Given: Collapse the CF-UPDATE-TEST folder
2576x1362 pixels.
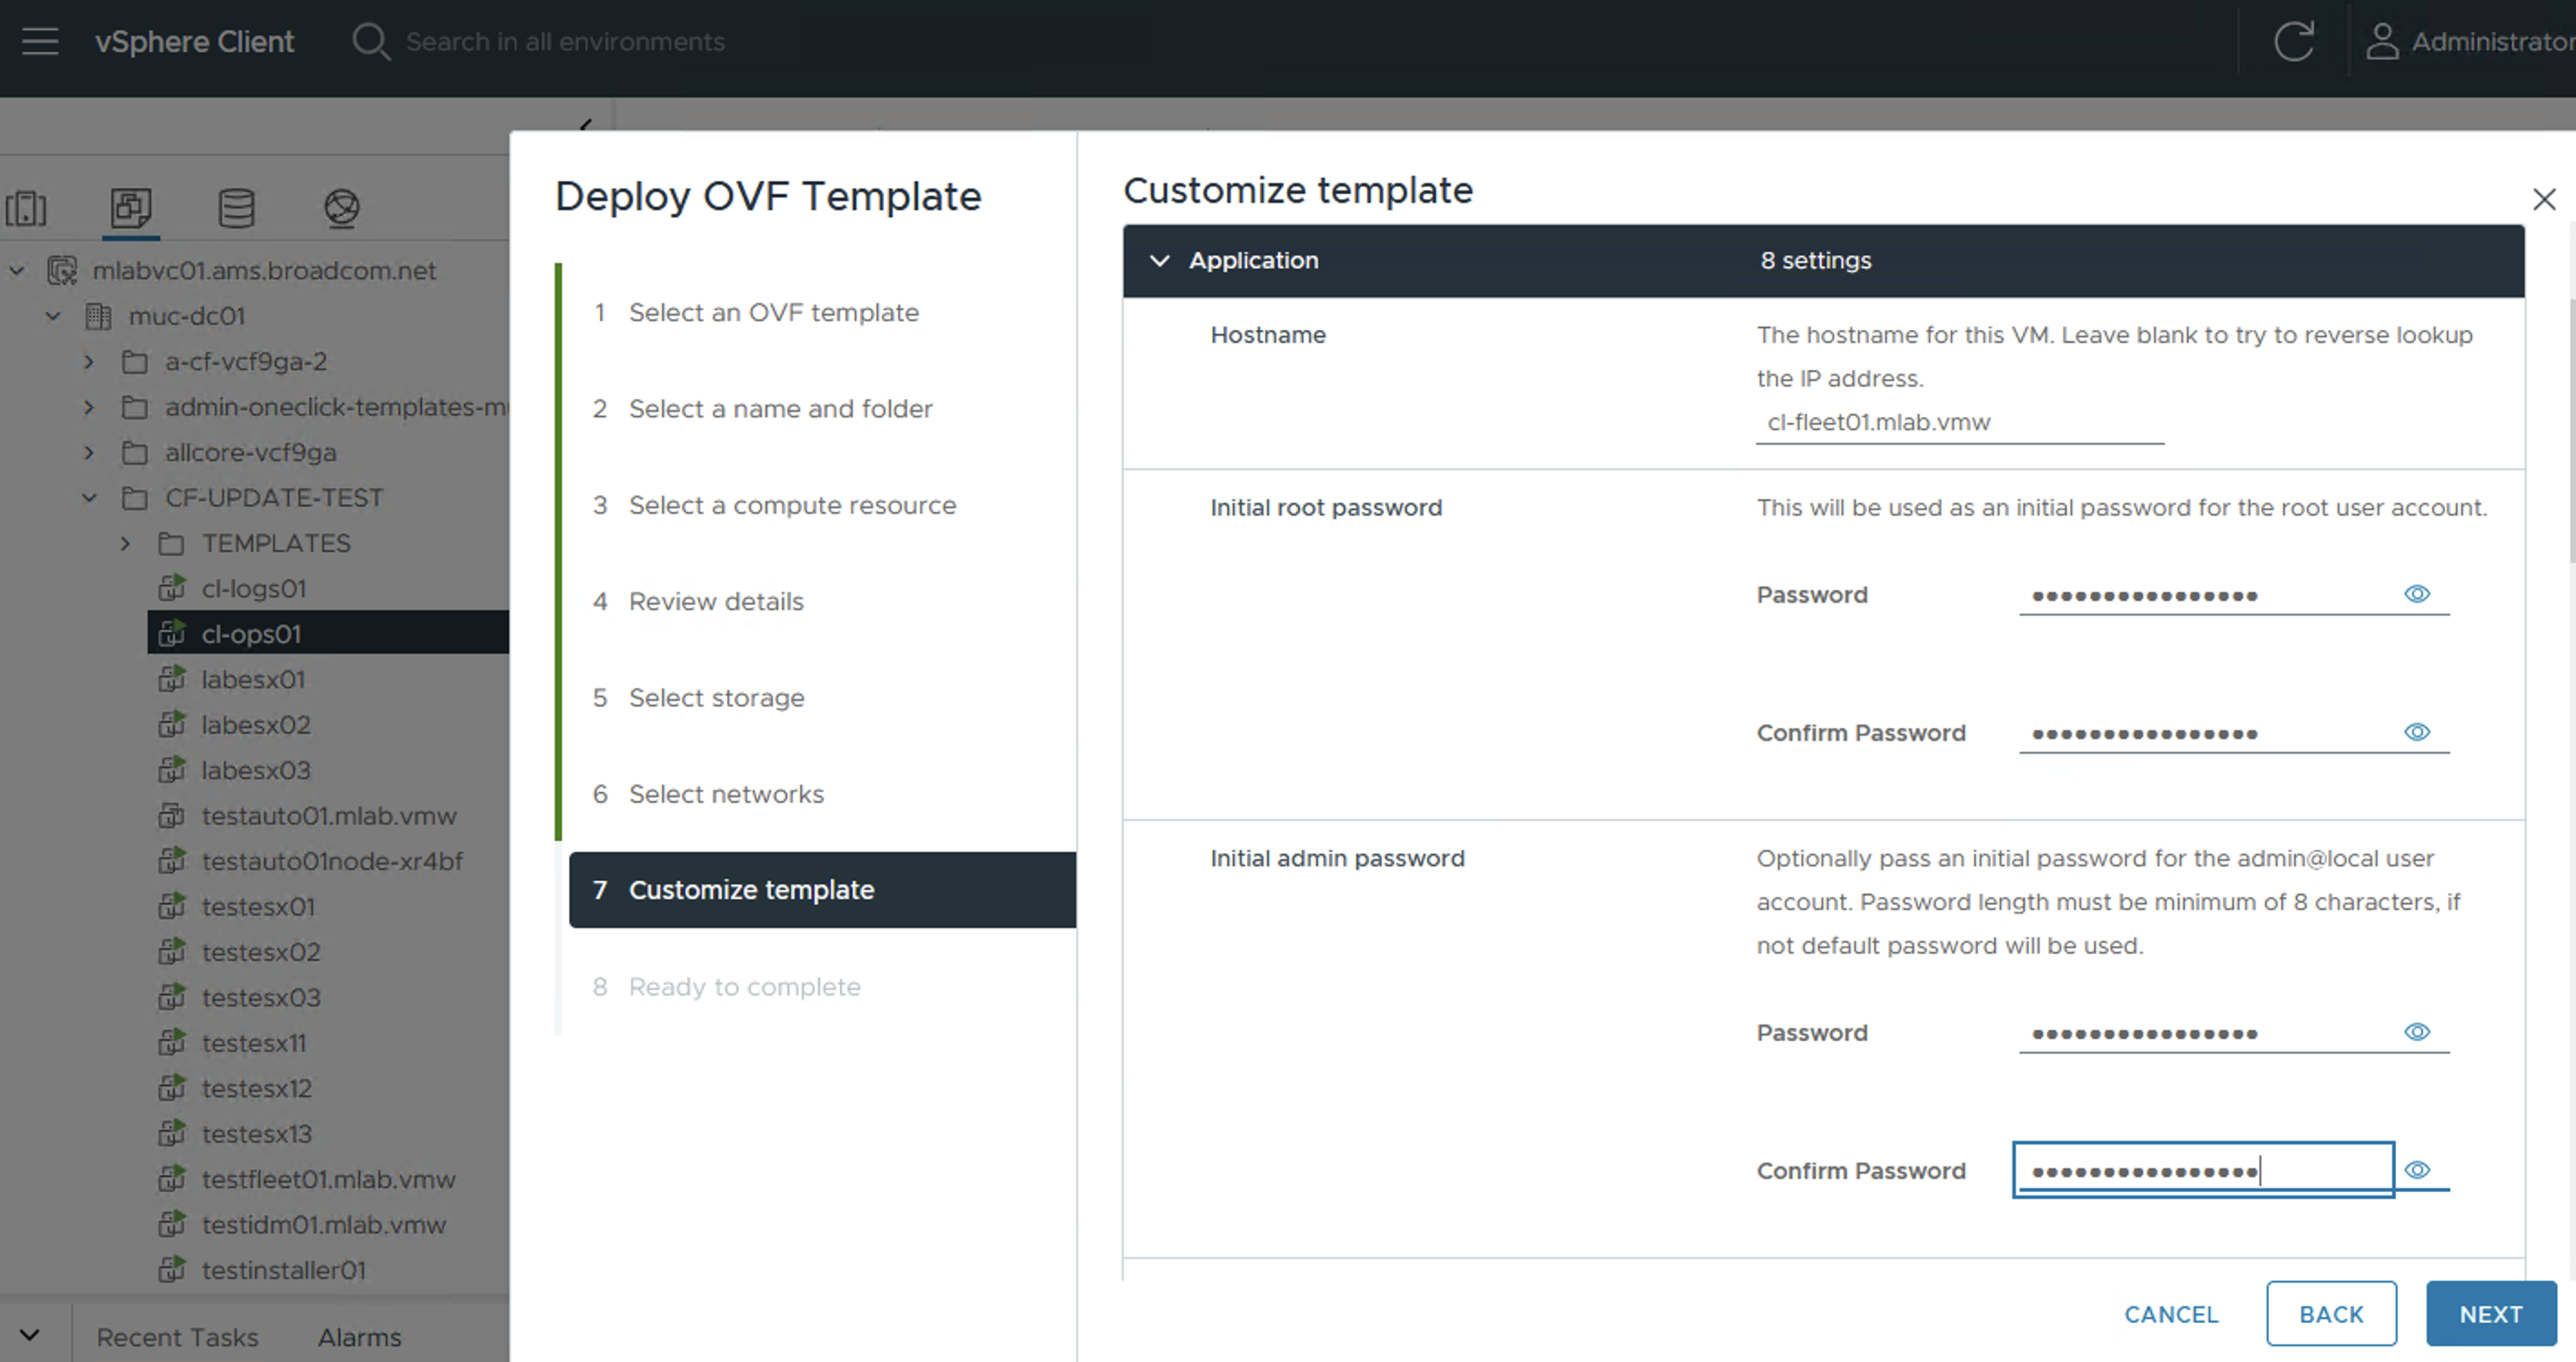Looking at the screenshot, I should tap(89, 498).
